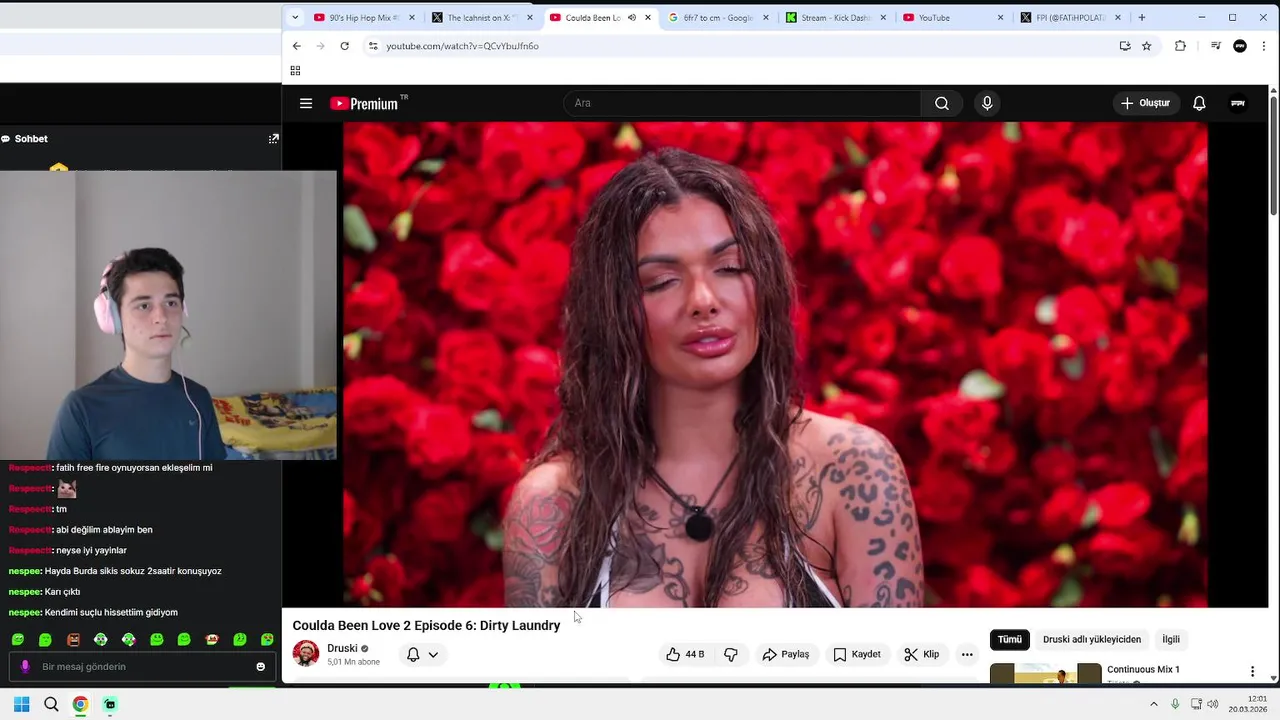Click the Oluştur create button

(x=1146, y=103)
